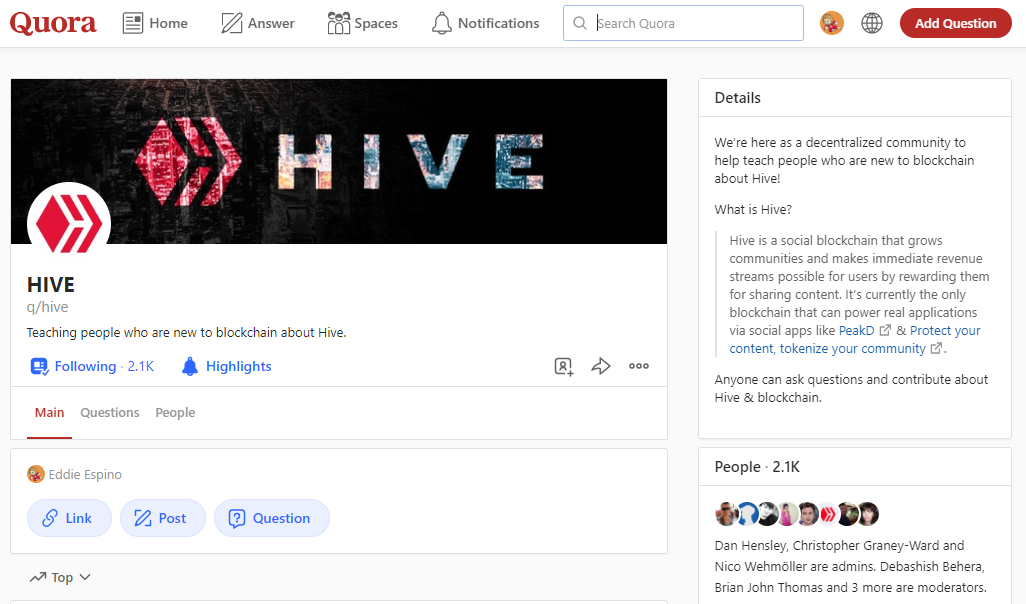Screen dimensions: 1026x604
Task: Click the Answer pencil icon
Action: (232, 23)
